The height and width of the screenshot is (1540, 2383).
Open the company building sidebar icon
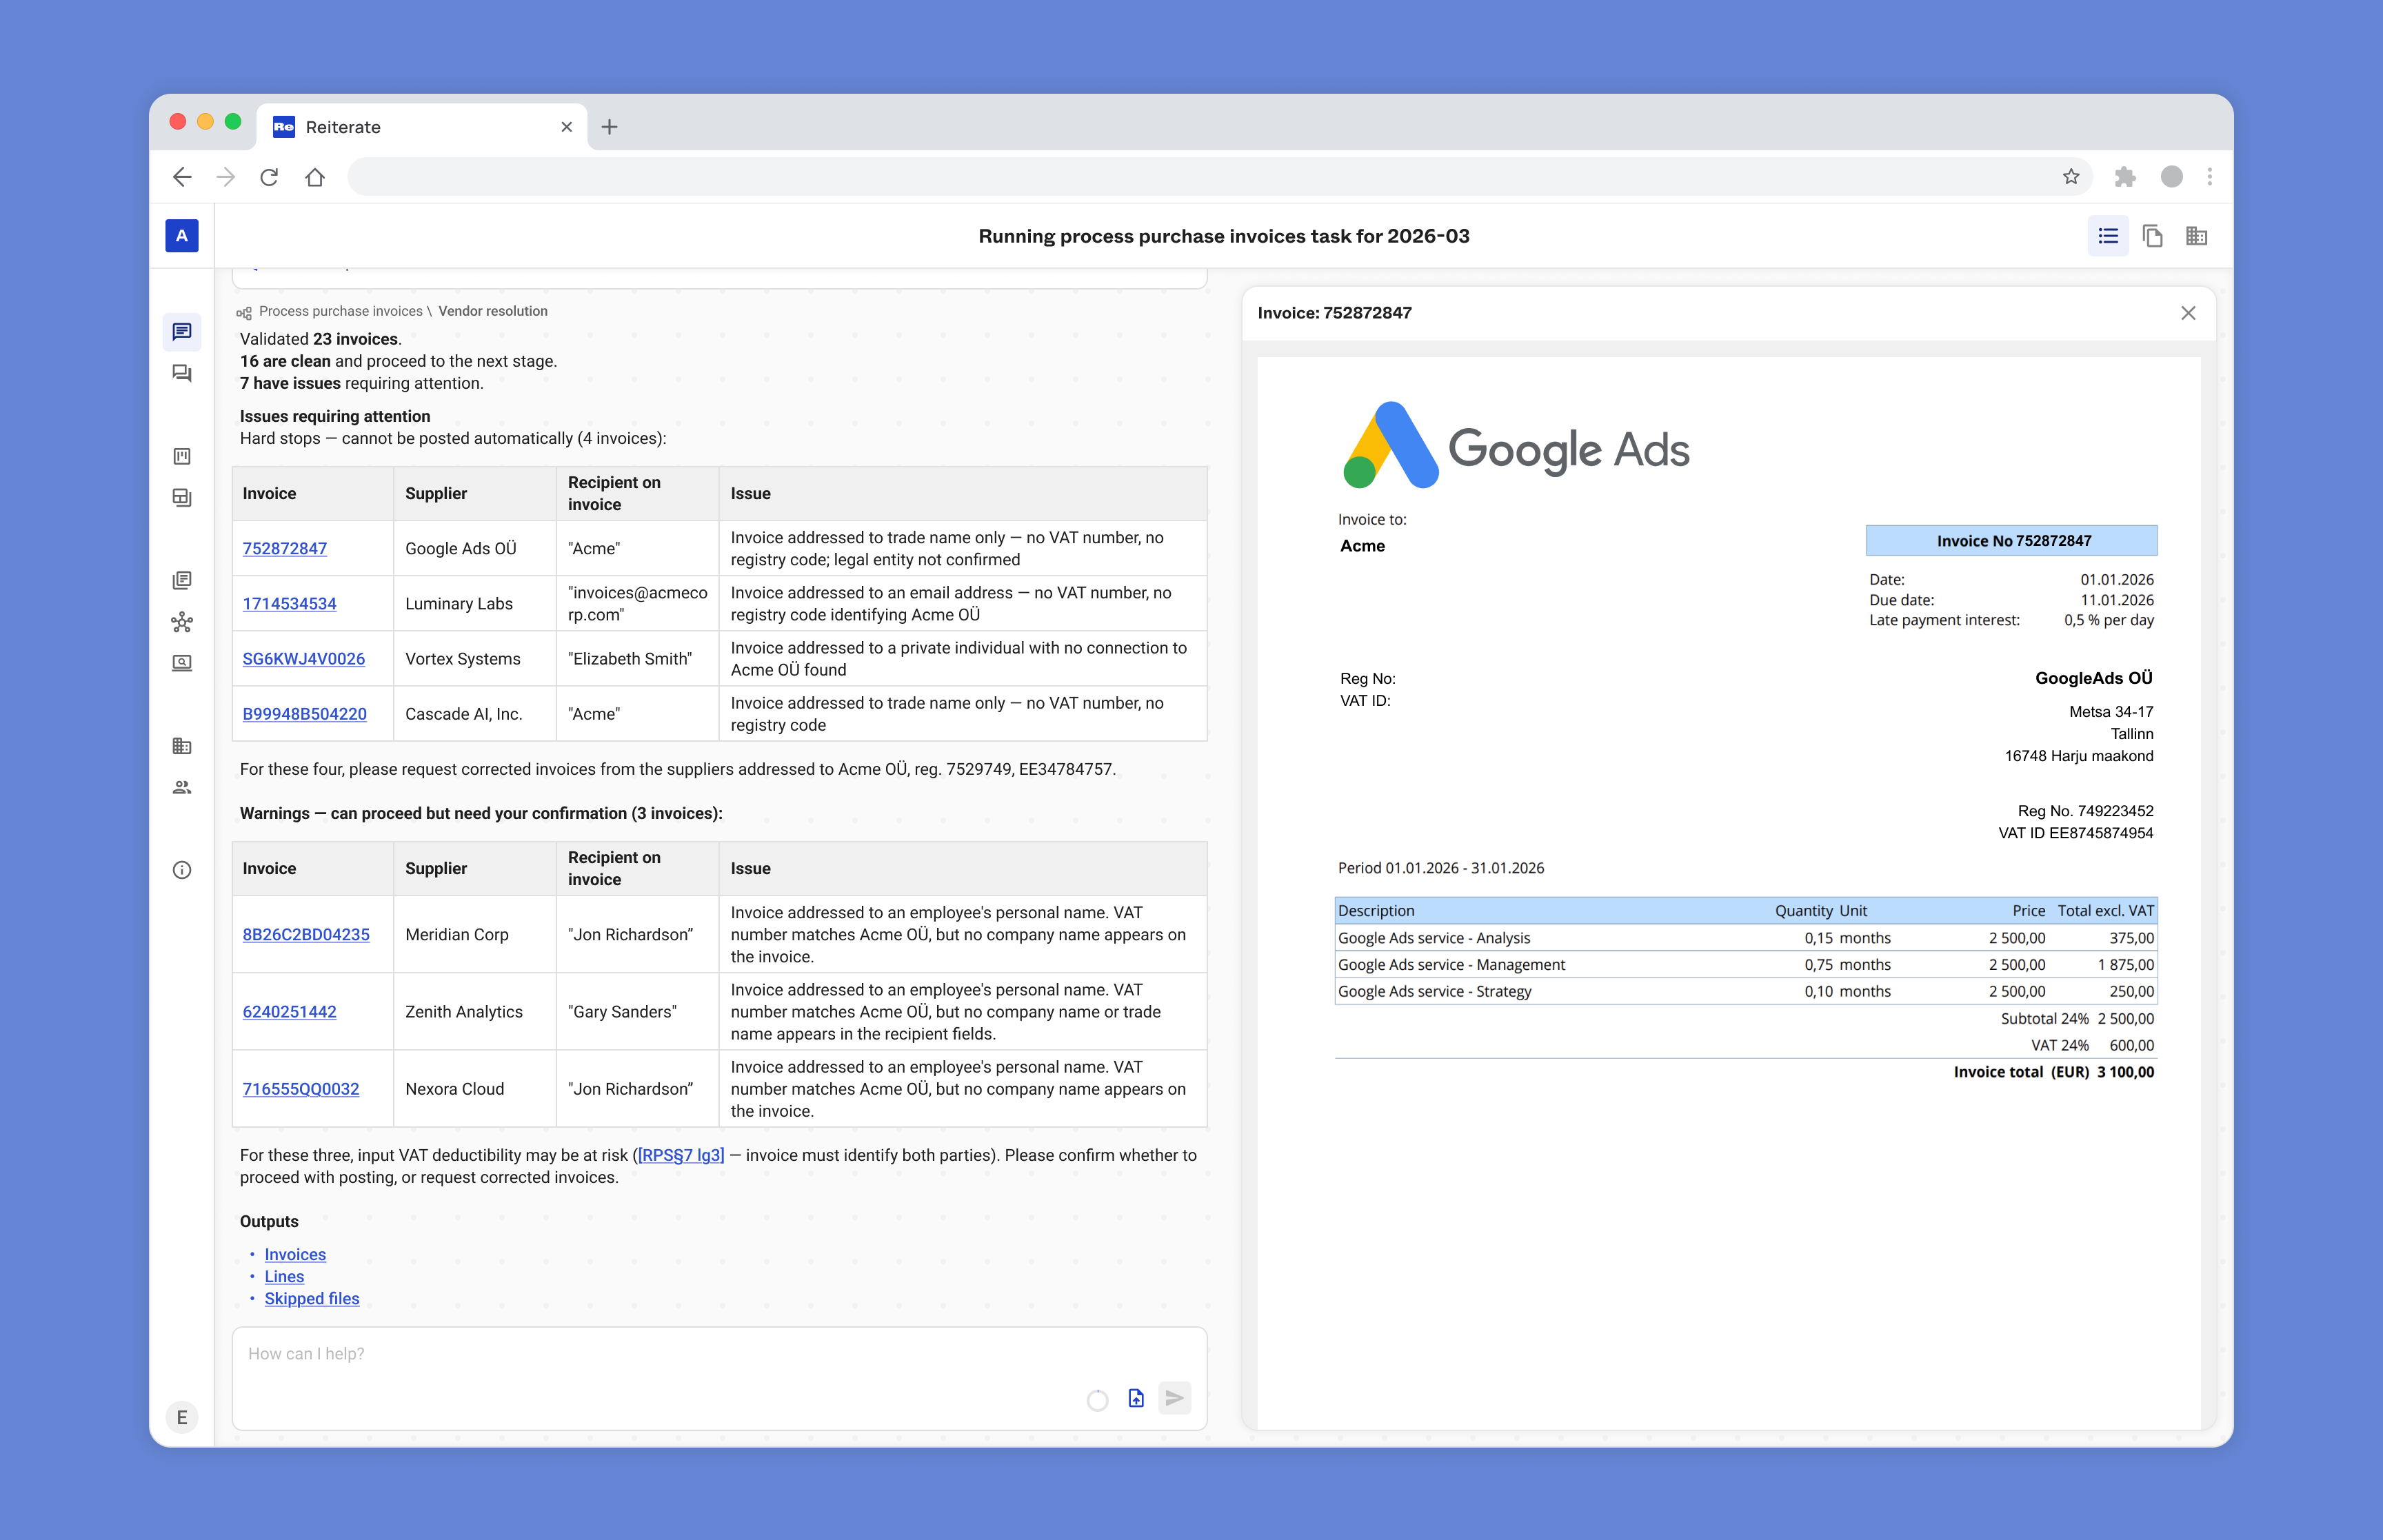pyautogui.click(x=182, y=746)
